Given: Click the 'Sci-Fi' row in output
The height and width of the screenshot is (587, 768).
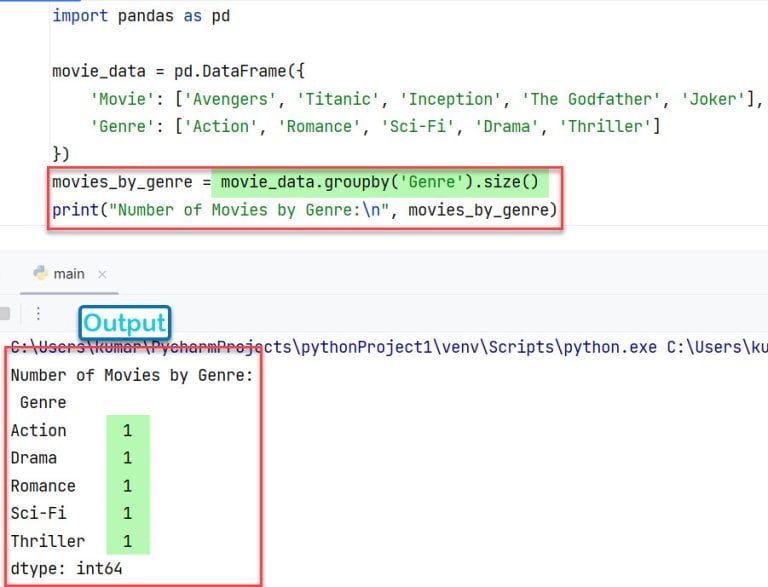Looking at the screenshot, I should point(72,514).
